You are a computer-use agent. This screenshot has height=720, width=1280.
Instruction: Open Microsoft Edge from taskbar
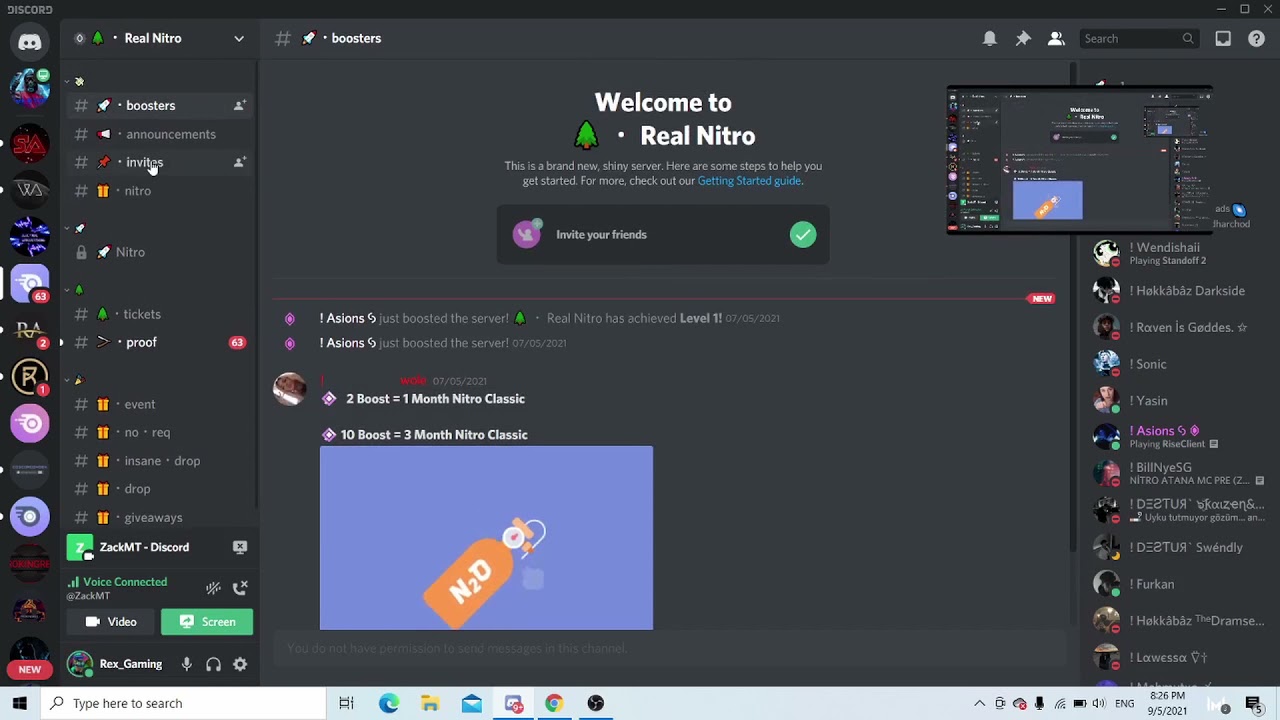pos(388,703)
